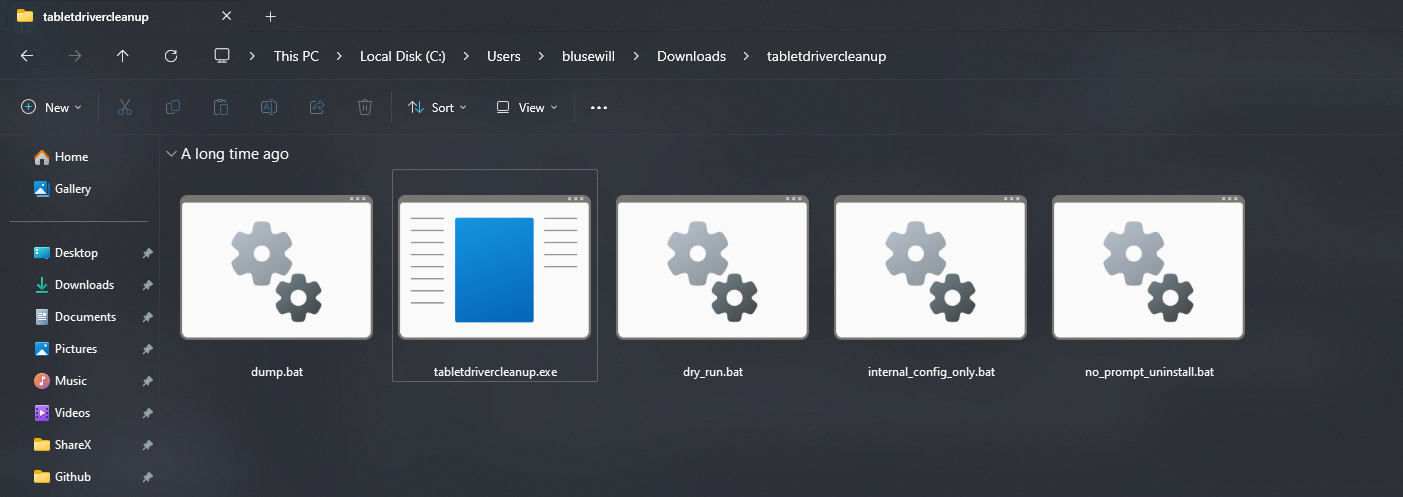Click the Paste clipboard icon
The image size is (1403, 497).
221,107
